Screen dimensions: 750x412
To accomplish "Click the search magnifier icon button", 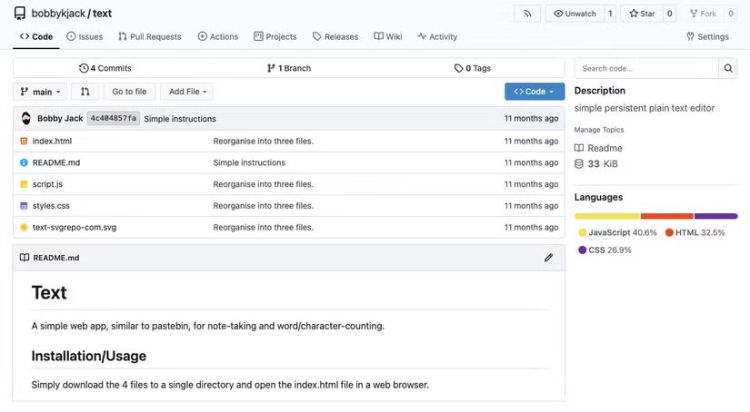I will coord(730,69).
